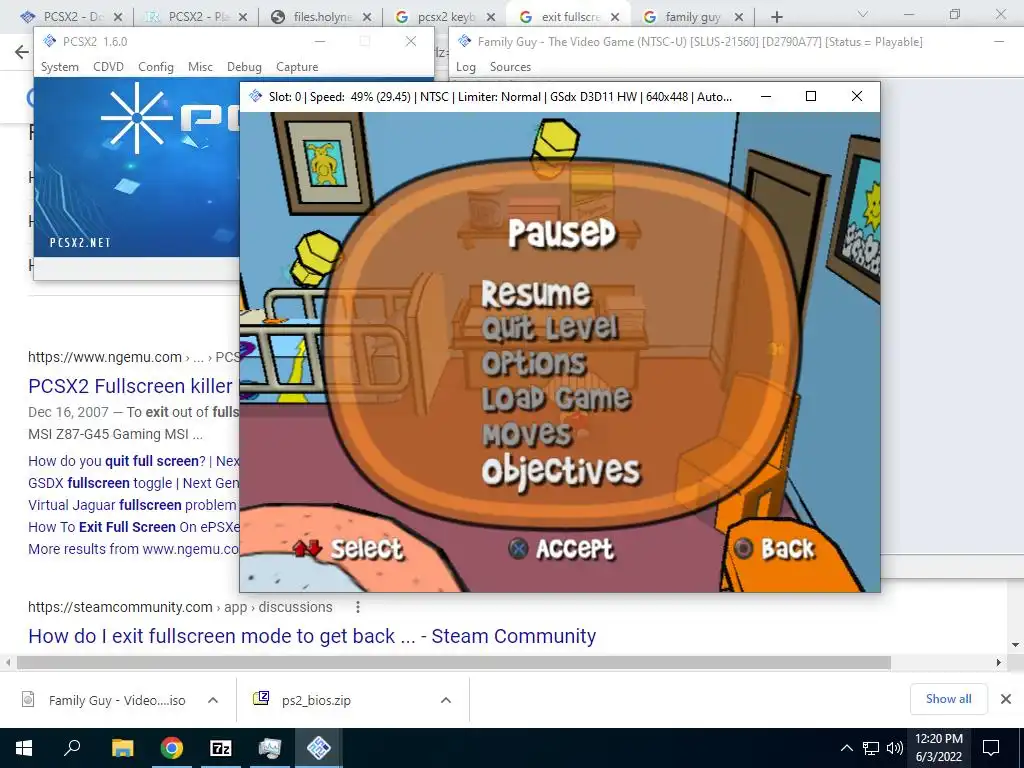
Task: Open PCSX2 Fullscreen killer search result
Action: click(x=130, y=386)
